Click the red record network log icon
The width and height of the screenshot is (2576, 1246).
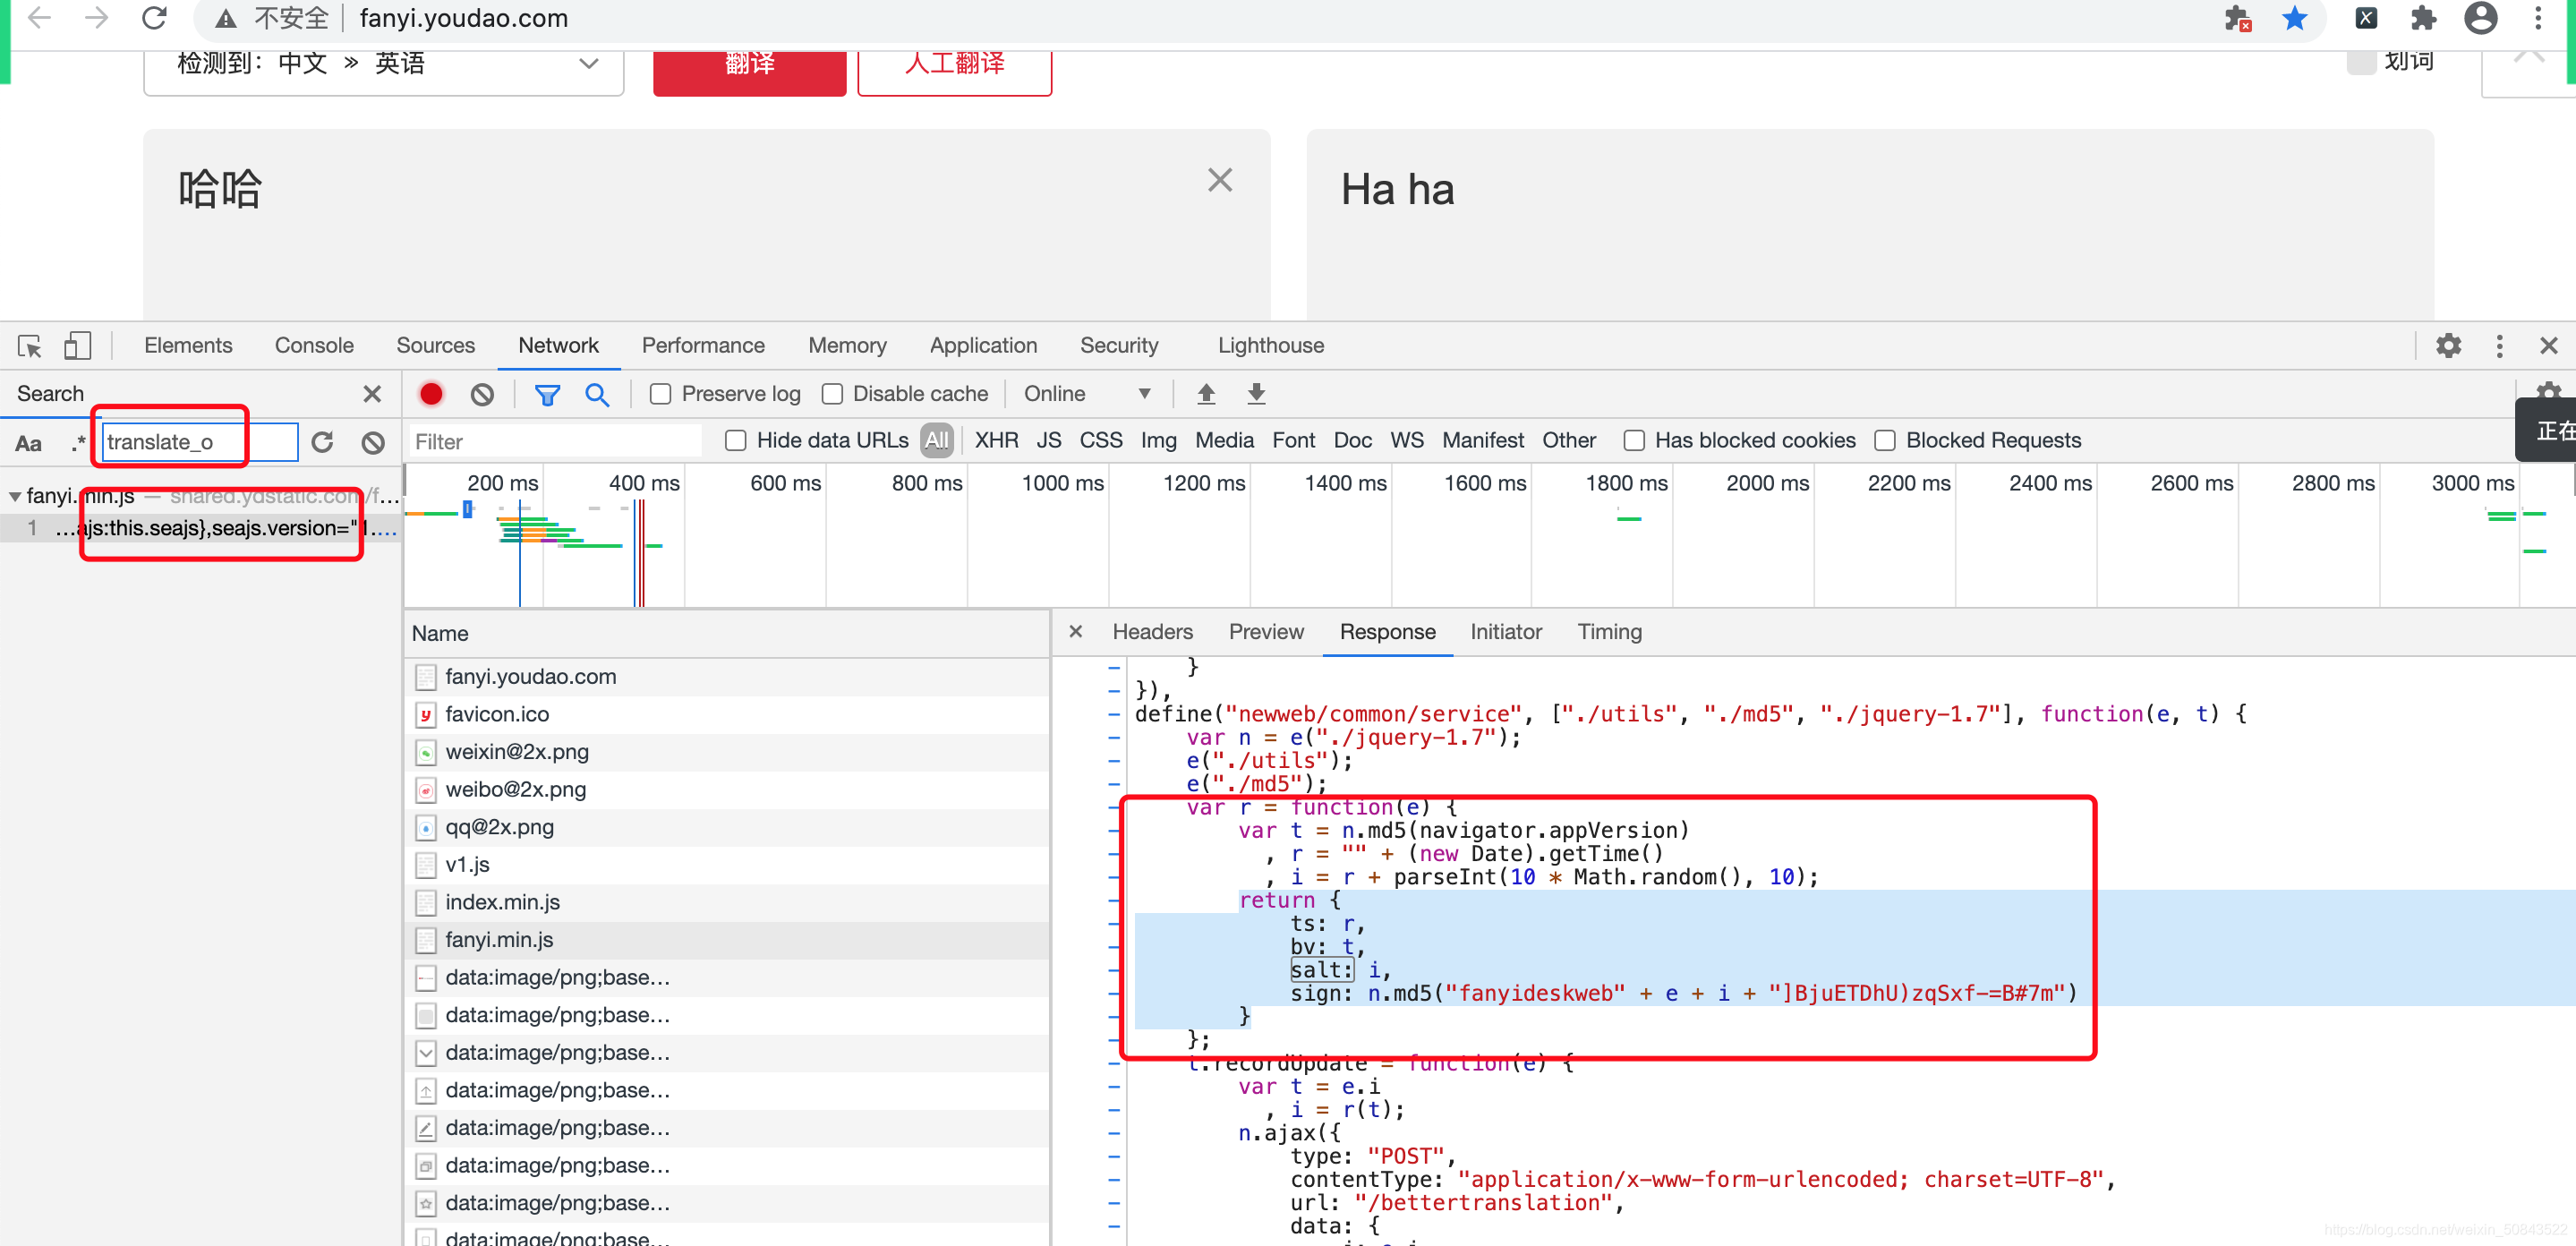431,394
